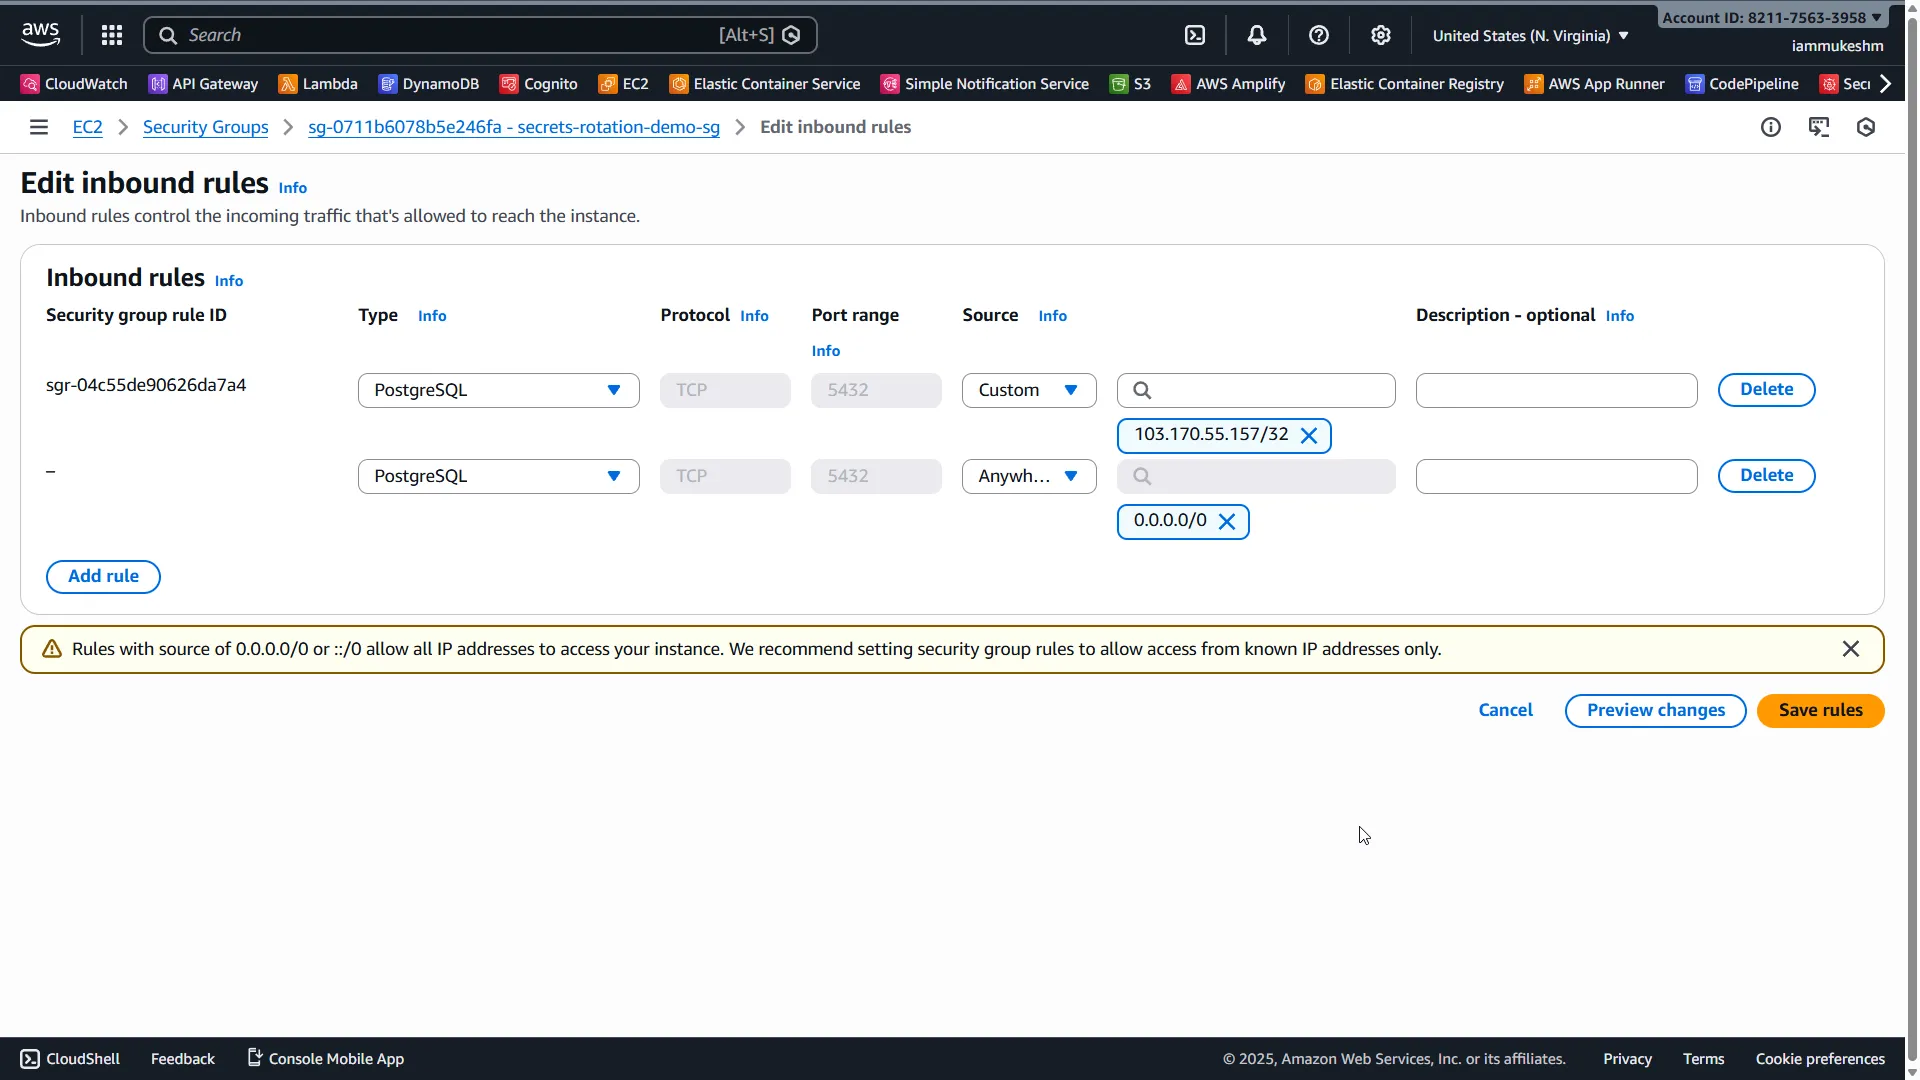Image resolution: width=1920 pixels, height=1080 pixels.
Task: Click the notifications bell icon
Action: [1257, 34]
